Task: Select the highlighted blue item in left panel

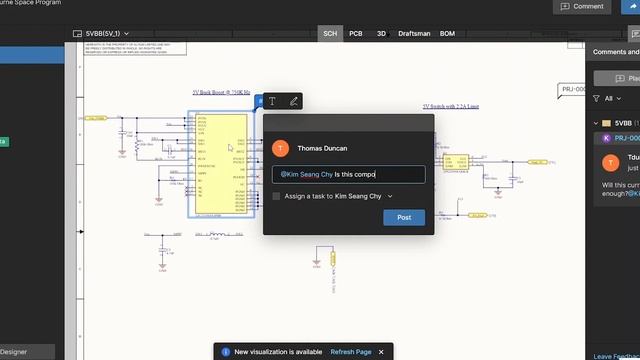Action: coord(32,55)
